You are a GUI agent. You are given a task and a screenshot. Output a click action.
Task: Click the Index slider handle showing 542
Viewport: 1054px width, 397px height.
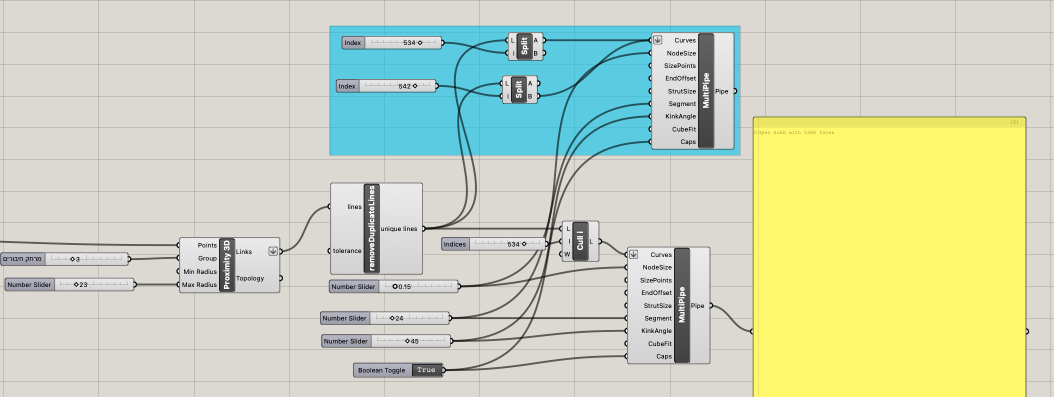pyautogui.click(x=415, y=86)
